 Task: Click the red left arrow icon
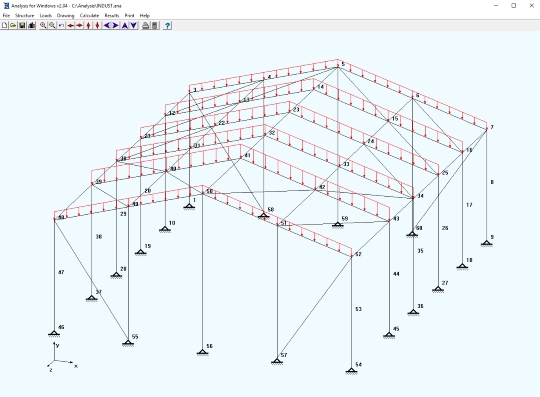coord(71,25)
